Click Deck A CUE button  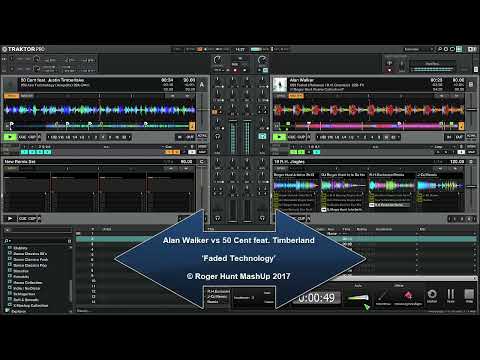23,137
